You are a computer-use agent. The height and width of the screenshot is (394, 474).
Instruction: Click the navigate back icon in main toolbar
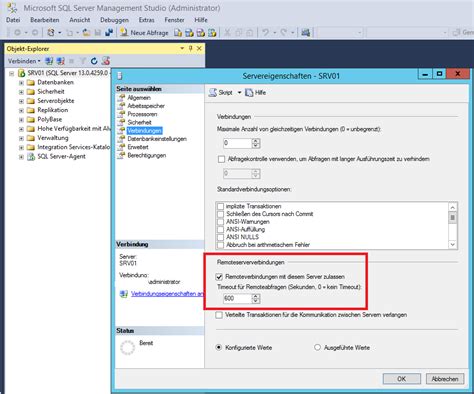tap(17, 33)
